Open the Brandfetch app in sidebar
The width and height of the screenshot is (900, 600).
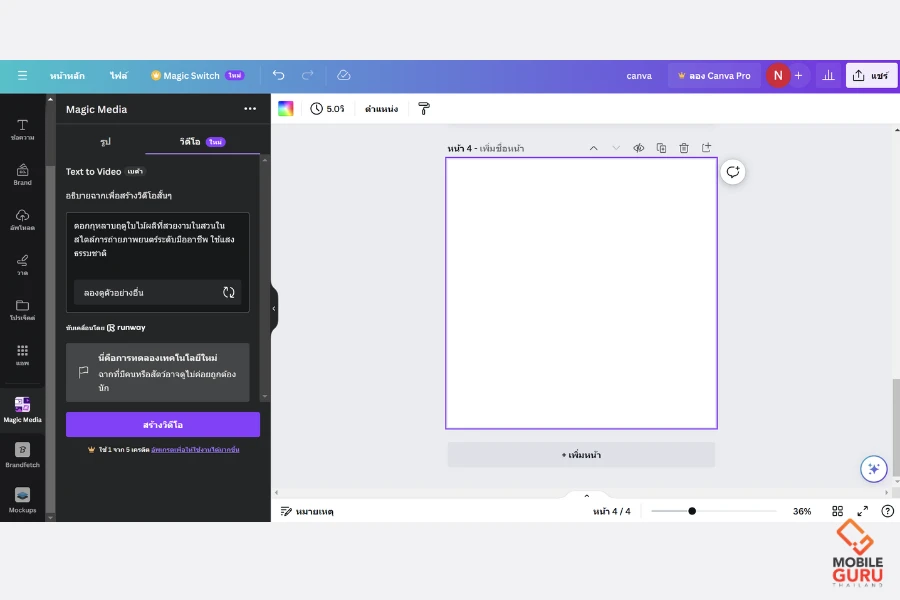tap(22, 455)
